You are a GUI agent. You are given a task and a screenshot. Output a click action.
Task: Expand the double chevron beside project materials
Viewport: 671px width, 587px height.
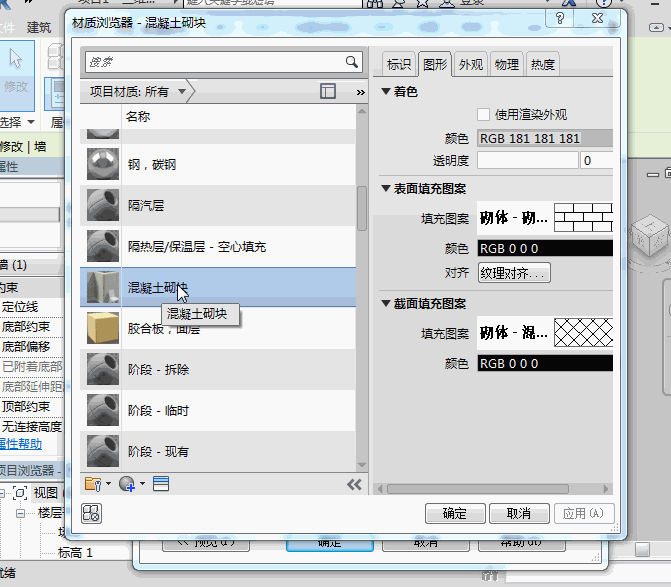[x=361, y=92]
